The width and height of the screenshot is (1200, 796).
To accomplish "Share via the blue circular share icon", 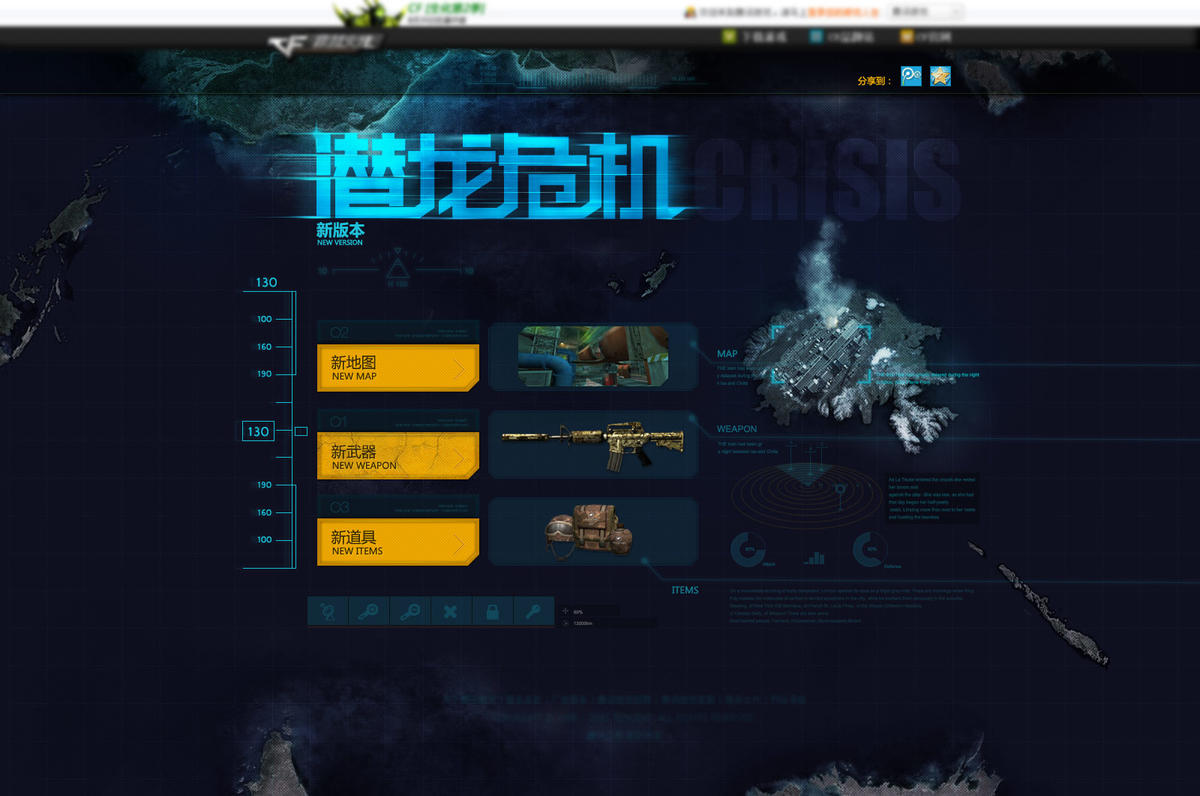I will click(x=911, y=76).
